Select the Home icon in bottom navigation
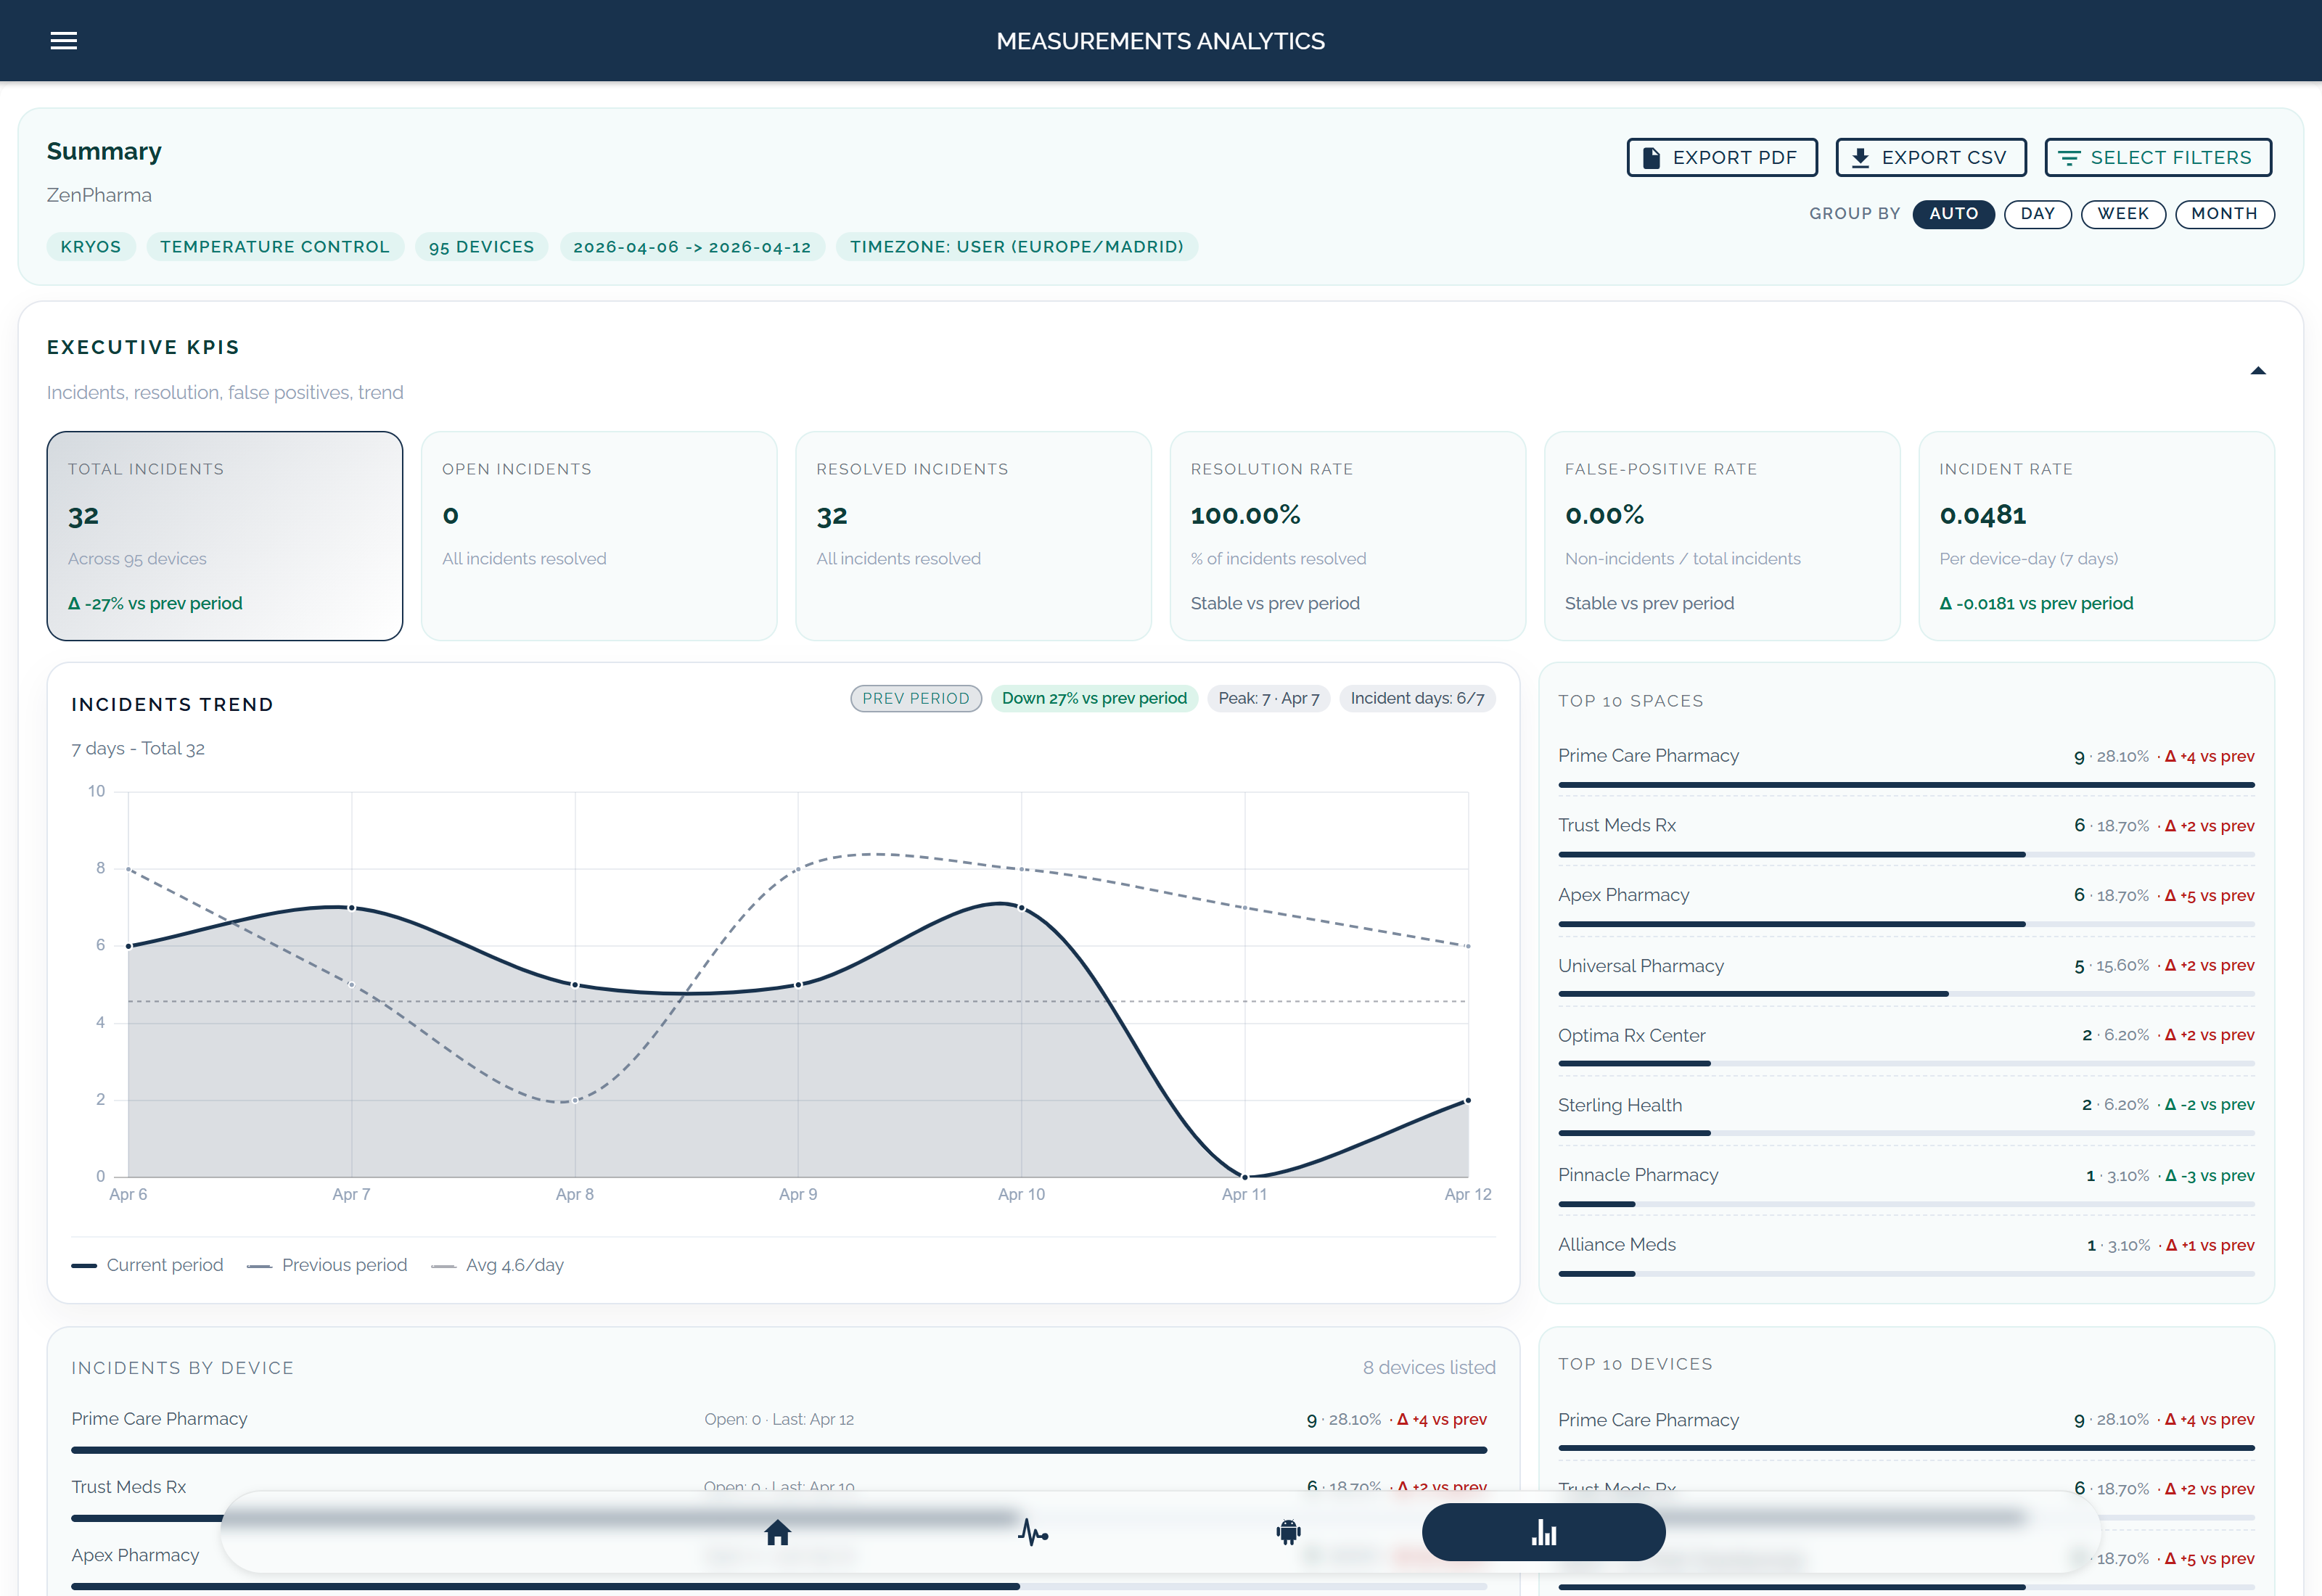2322x1596 pixels. (x=777, y=1532)
